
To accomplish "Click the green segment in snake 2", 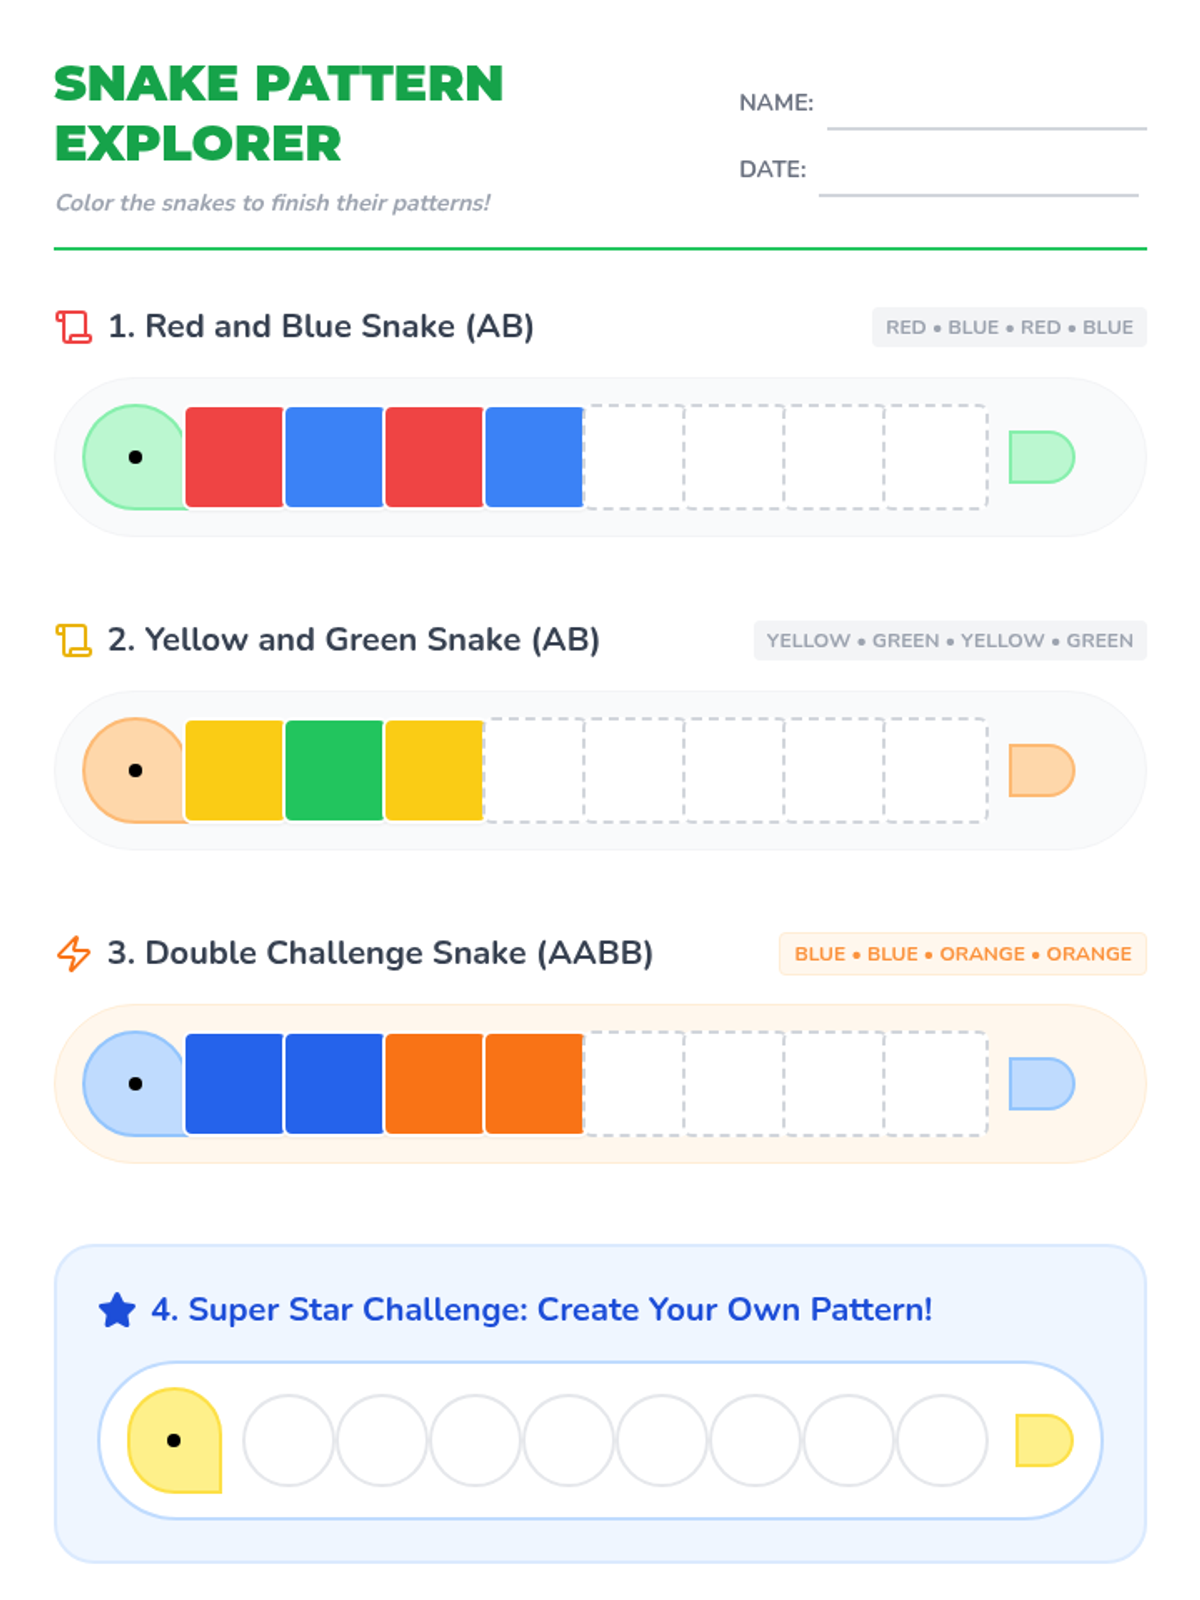I will coord(334,770).
